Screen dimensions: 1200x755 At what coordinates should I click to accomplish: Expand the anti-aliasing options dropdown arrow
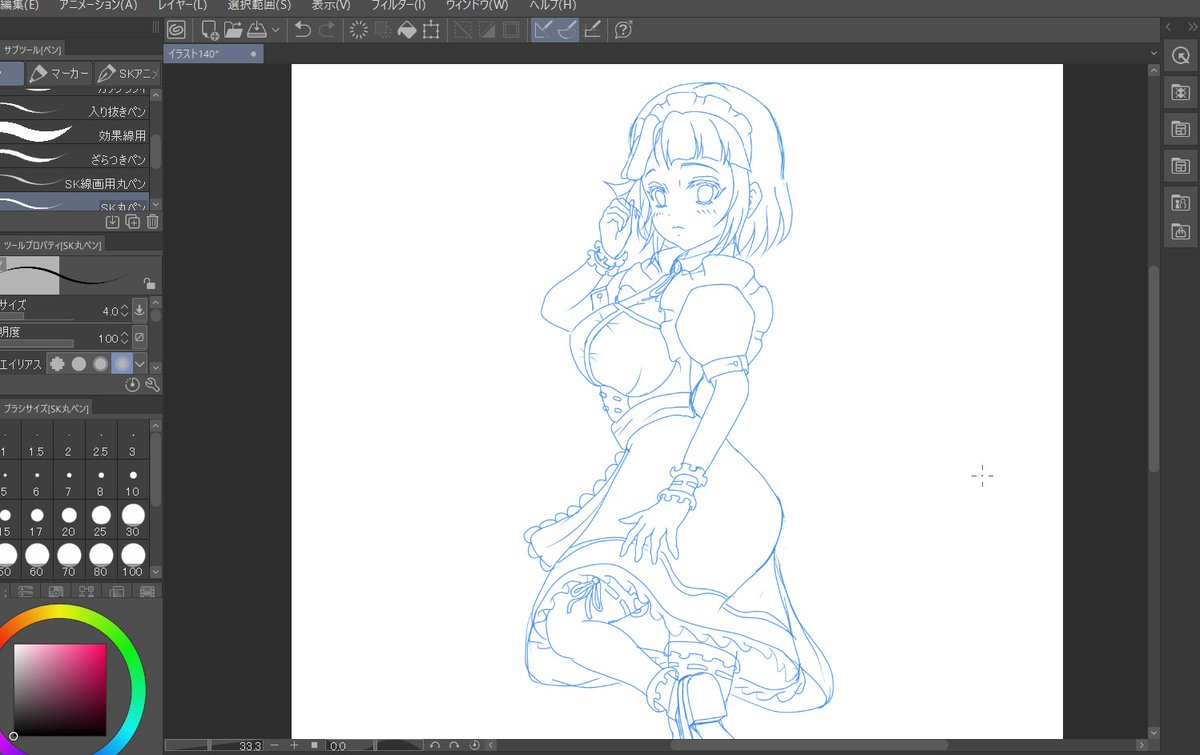point(141,364)
